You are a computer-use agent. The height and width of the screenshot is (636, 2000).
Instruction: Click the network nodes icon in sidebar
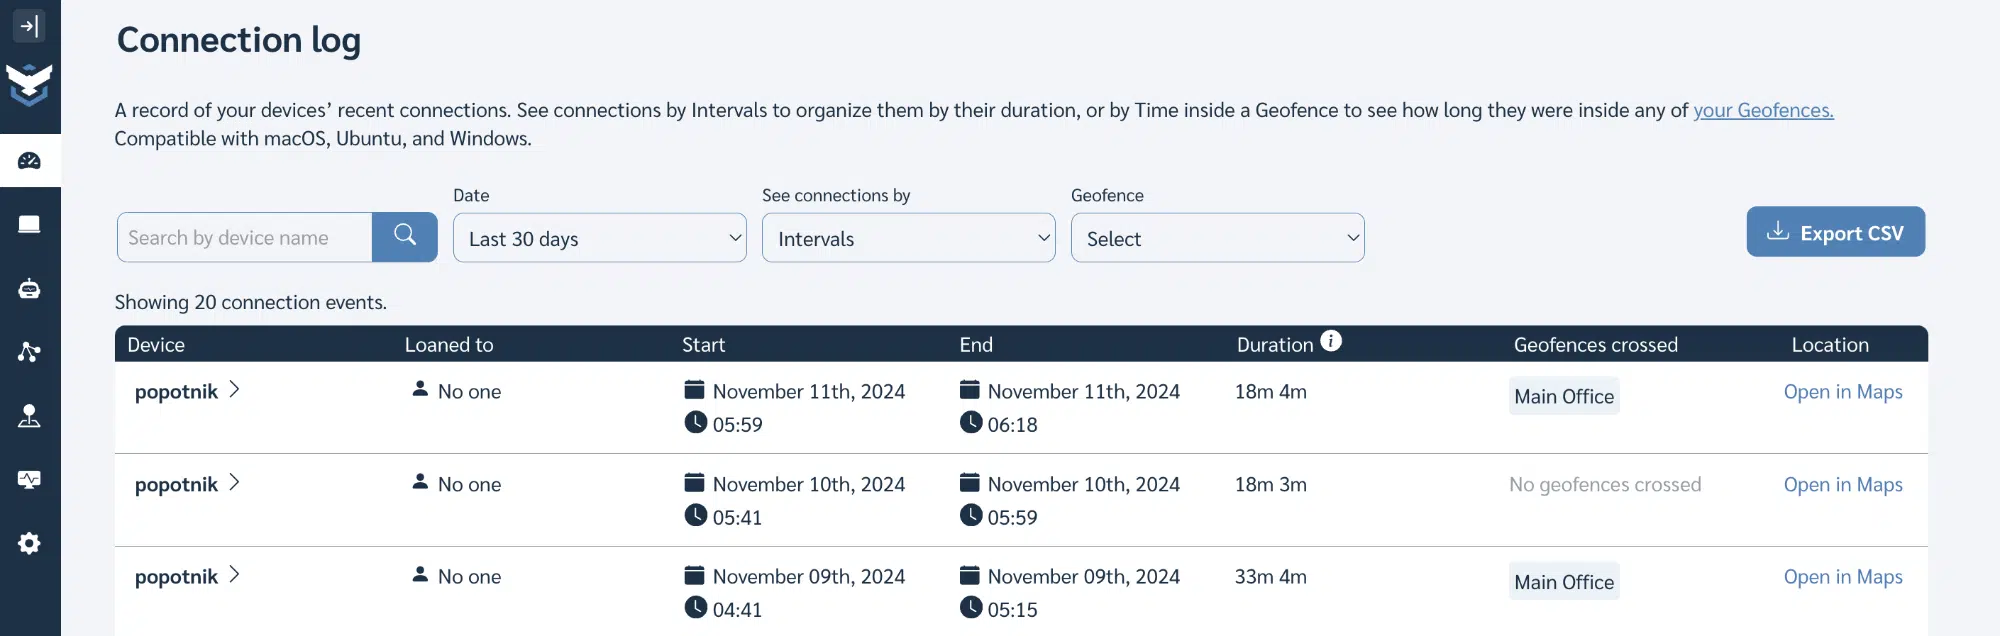(30, 352)
